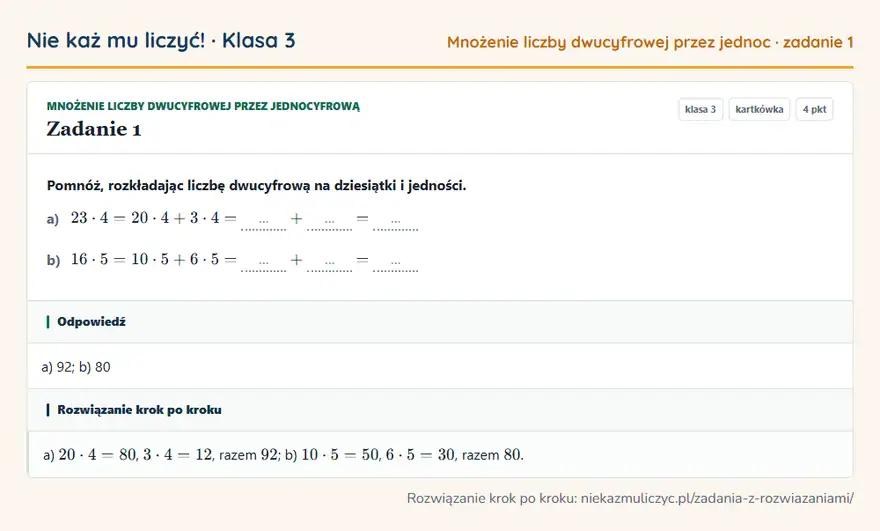Click the '4 pkt' tag
The image size is (880, 531).
(x=814, y=109)
